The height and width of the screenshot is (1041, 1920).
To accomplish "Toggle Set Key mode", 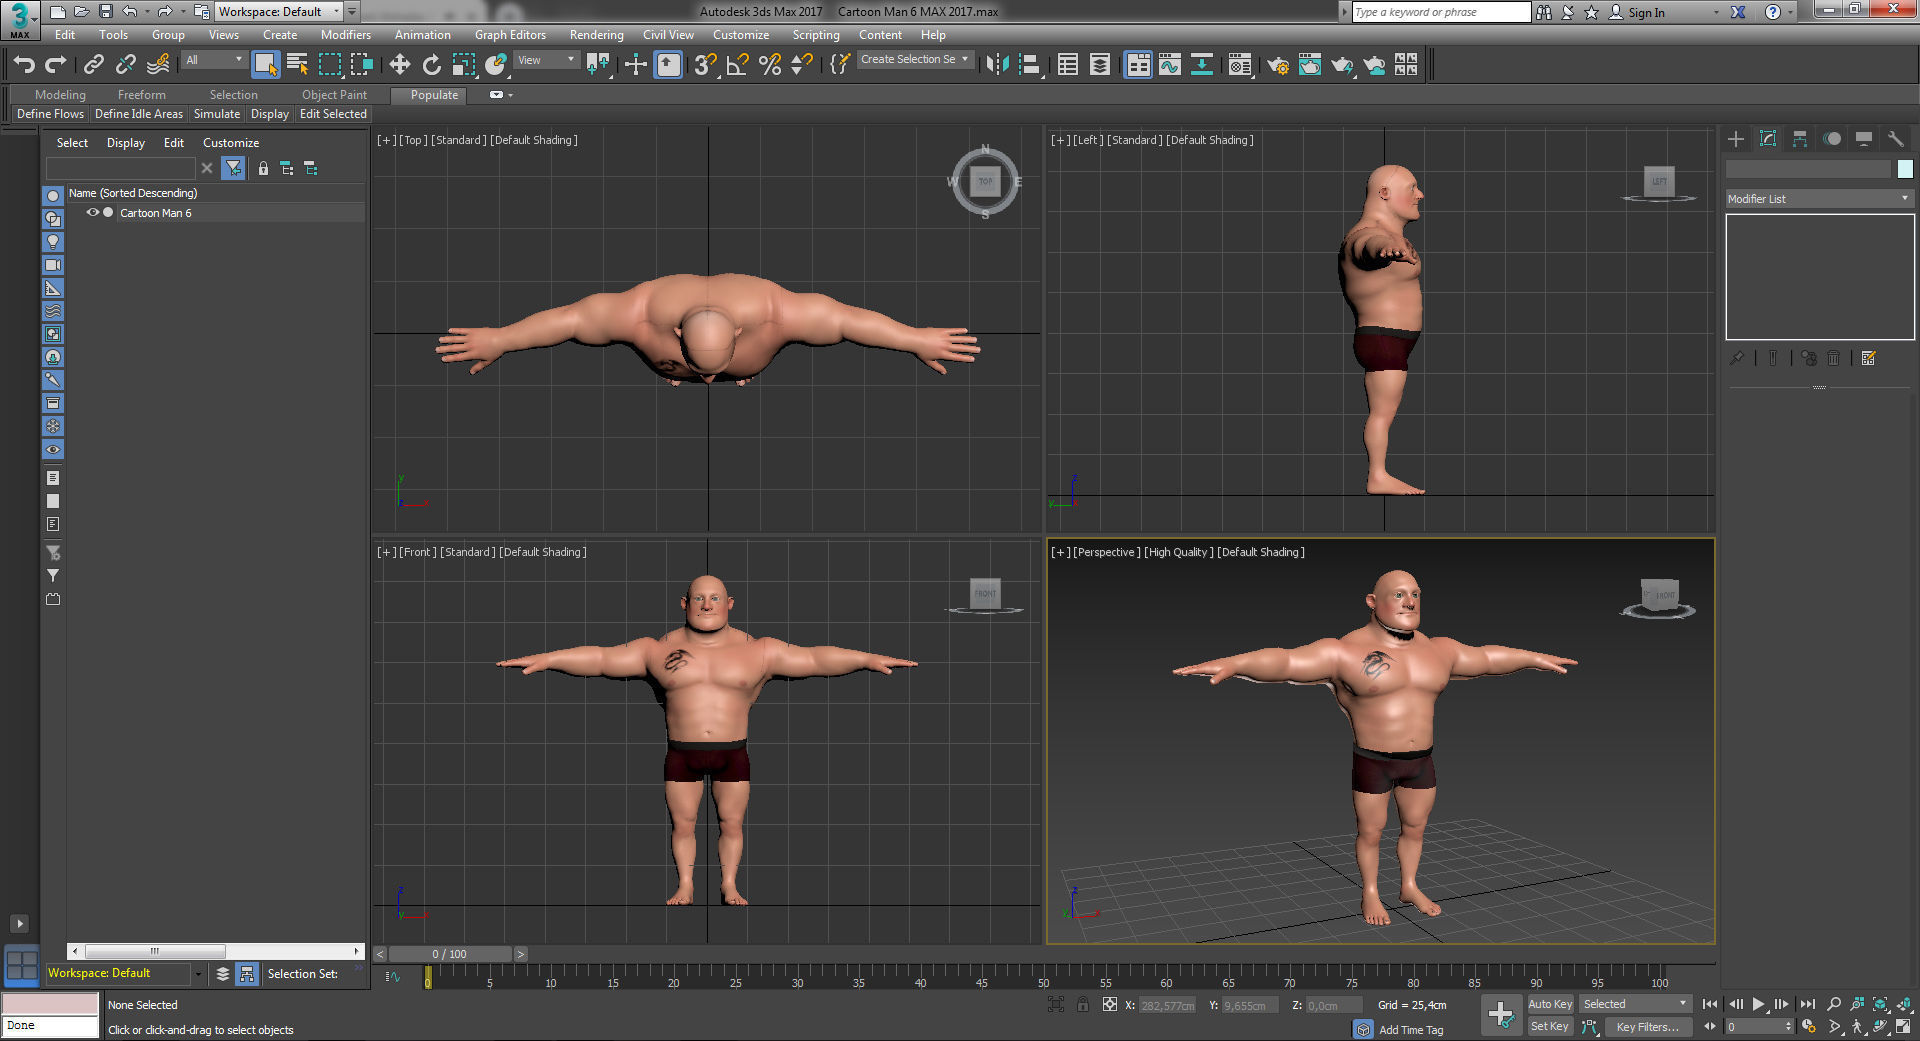I will pyautogui.click(x=1549, y=1027).
